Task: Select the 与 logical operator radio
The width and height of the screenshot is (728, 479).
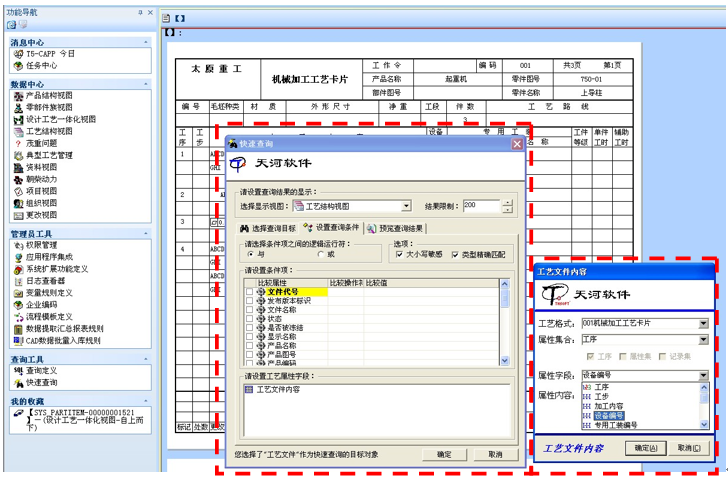Action: (251, 254)
